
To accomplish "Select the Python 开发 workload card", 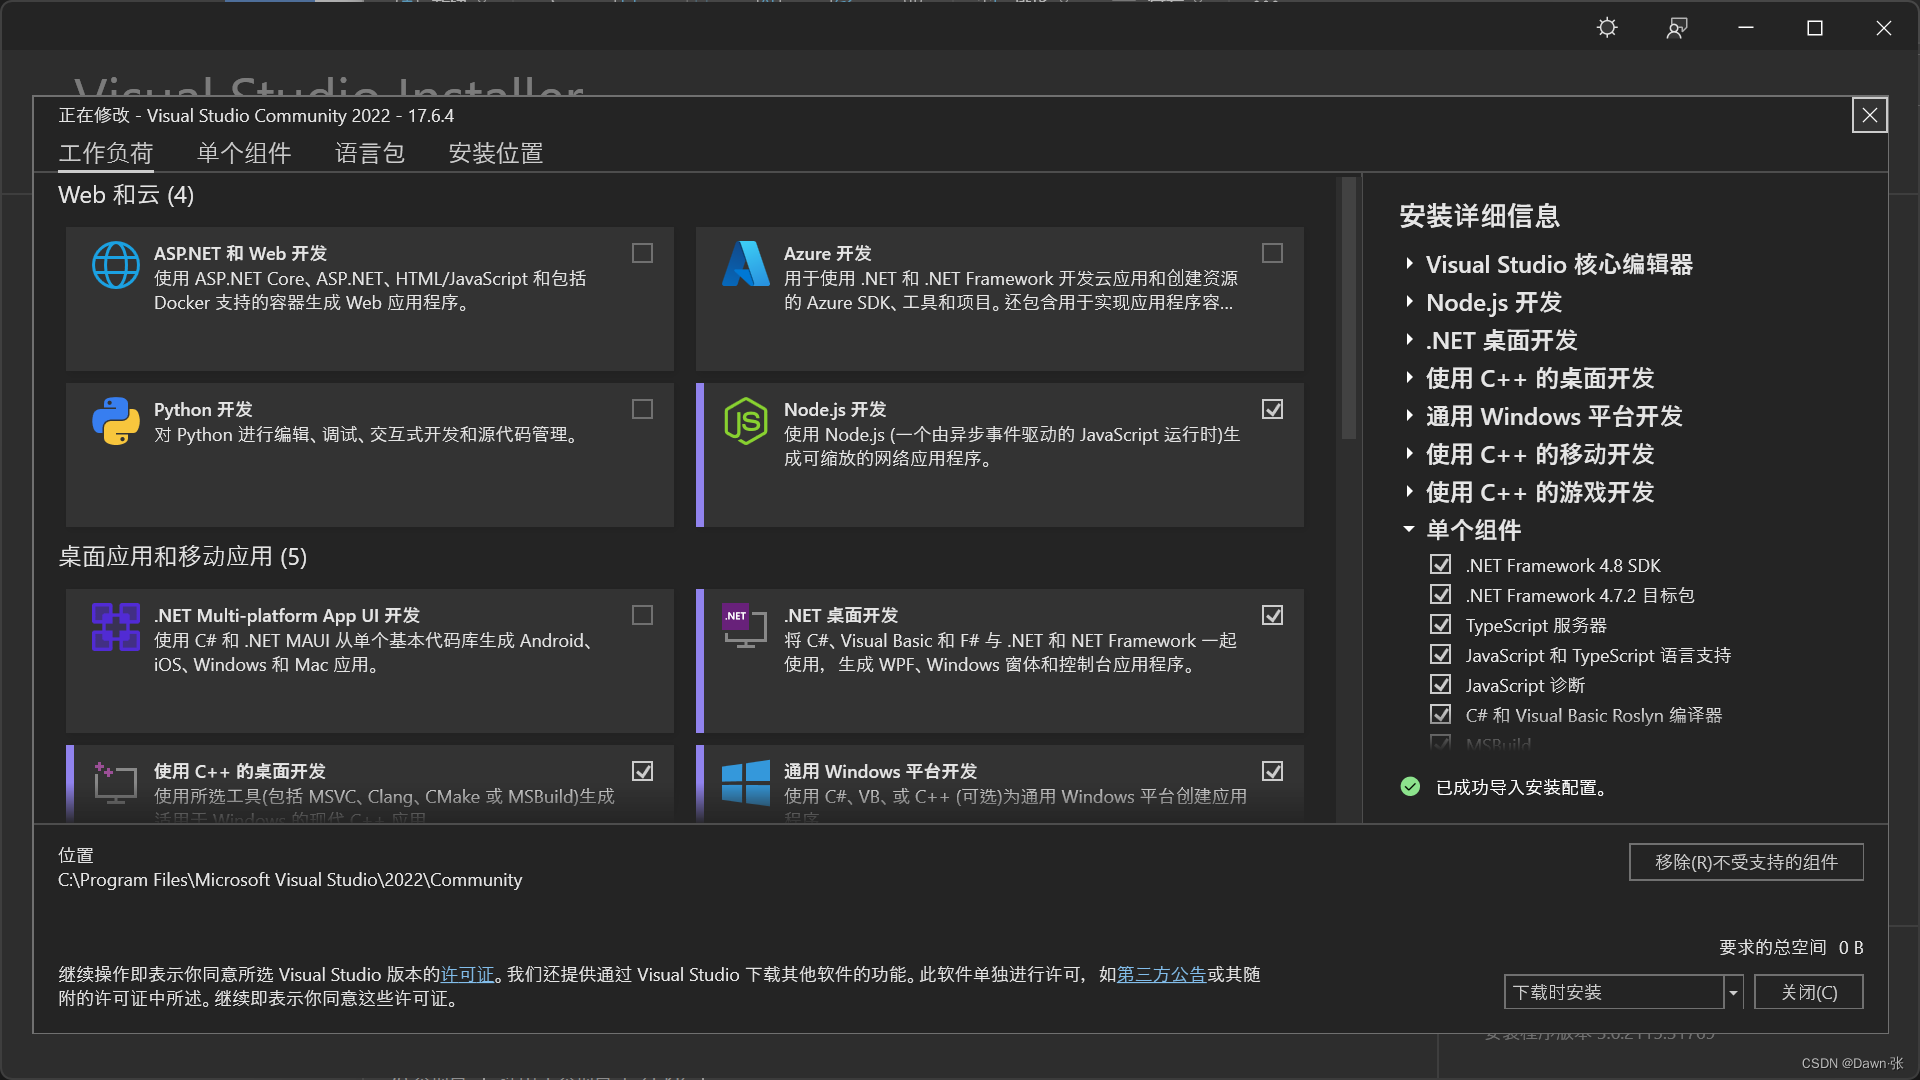I will (x=370, y=455).
